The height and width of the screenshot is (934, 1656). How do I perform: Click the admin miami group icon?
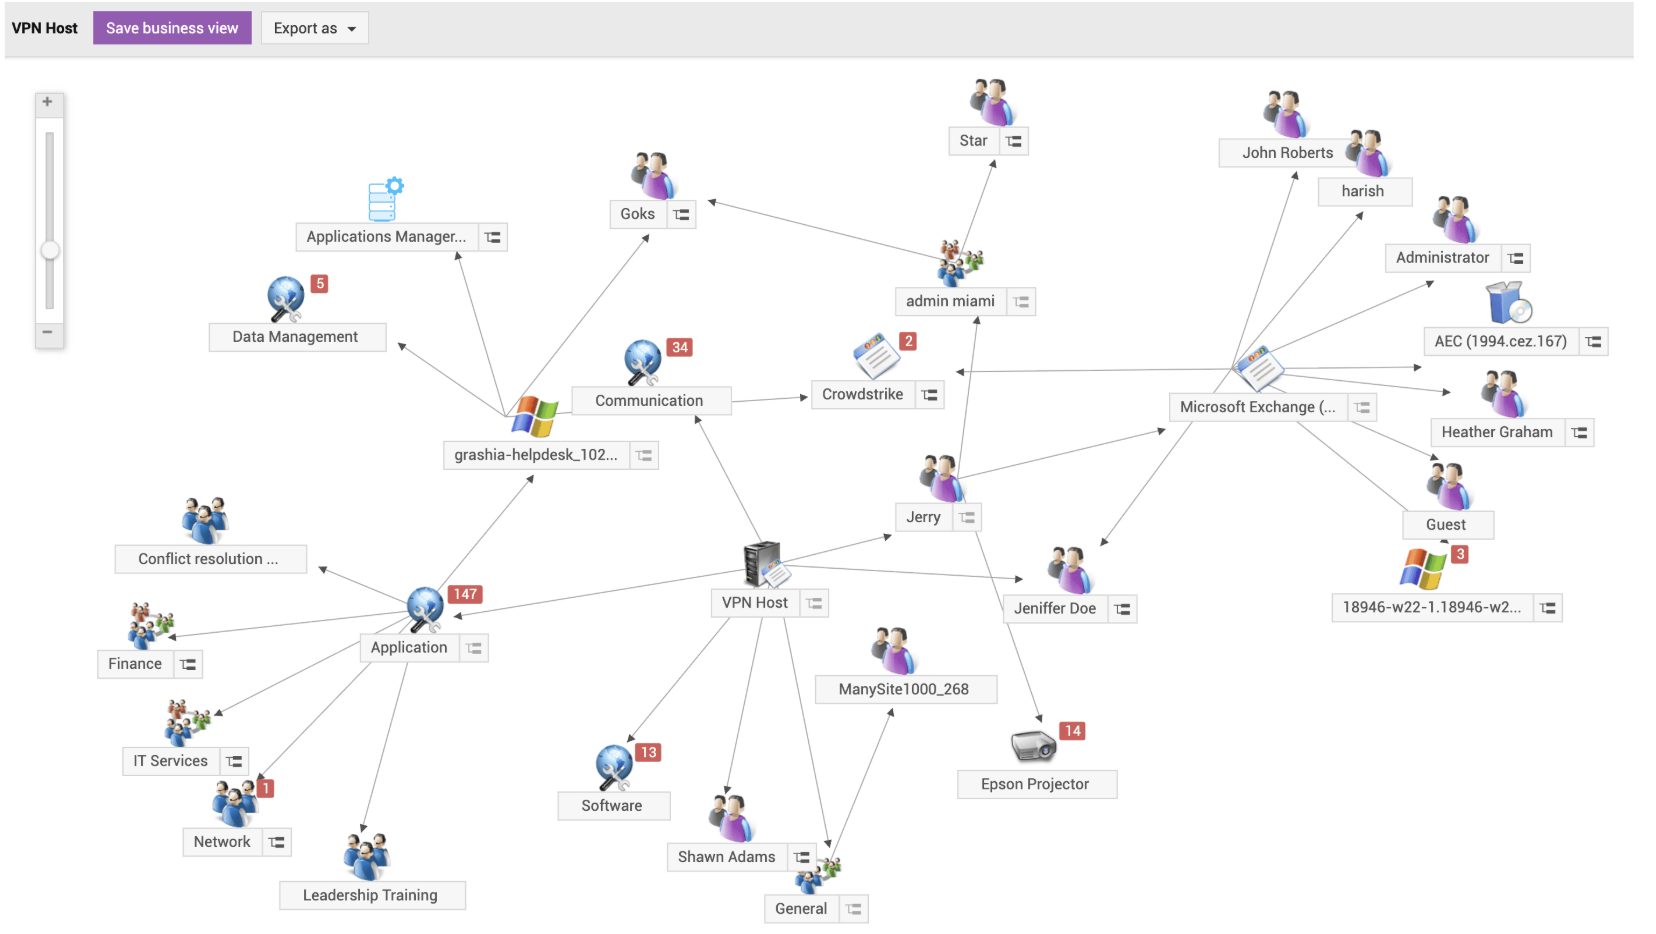960,263
